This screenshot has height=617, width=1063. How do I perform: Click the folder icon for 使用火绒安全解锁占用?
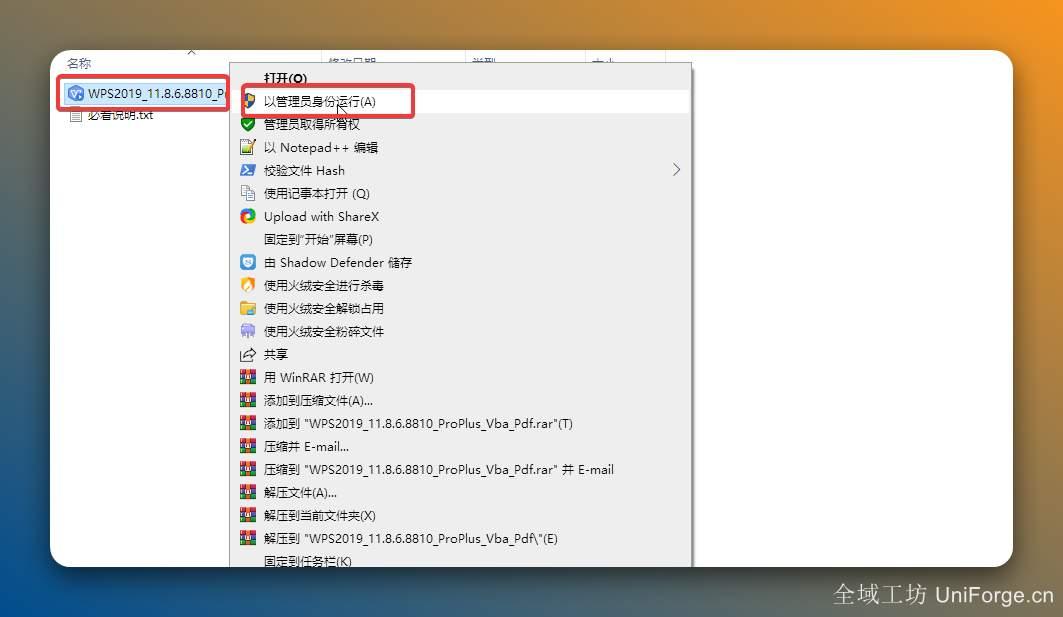pyautogui.click(x=248, y=308)
